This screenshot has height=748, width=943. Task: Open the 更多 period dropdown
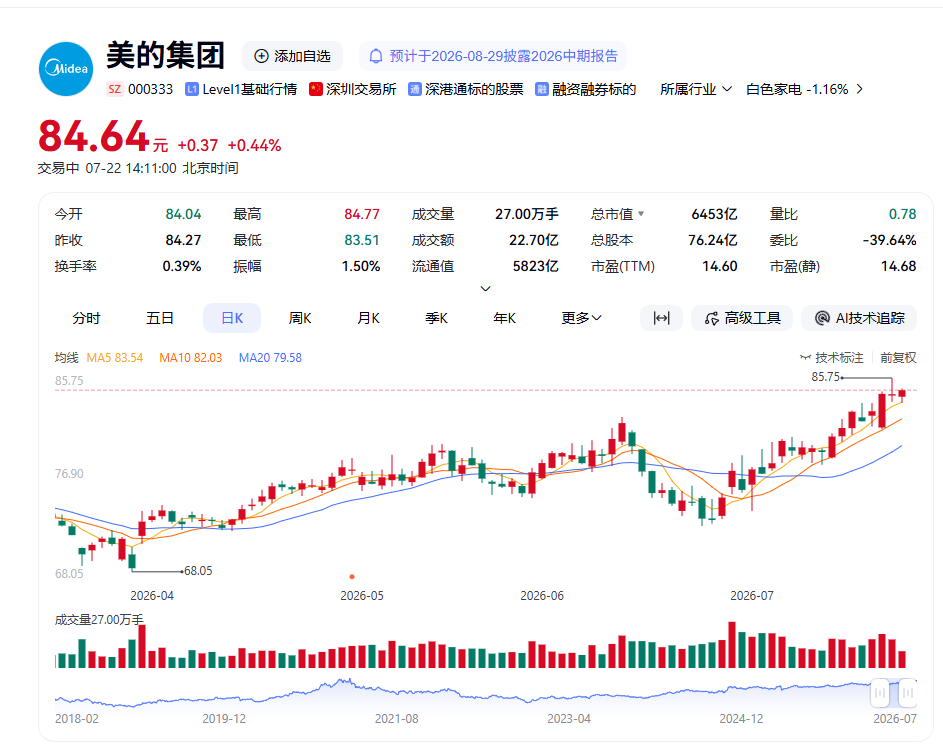(582, 318)
